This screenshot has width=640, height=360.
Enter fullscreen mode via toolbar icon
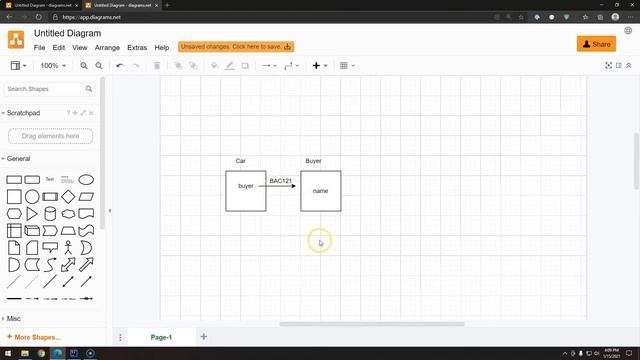(608, 65)
